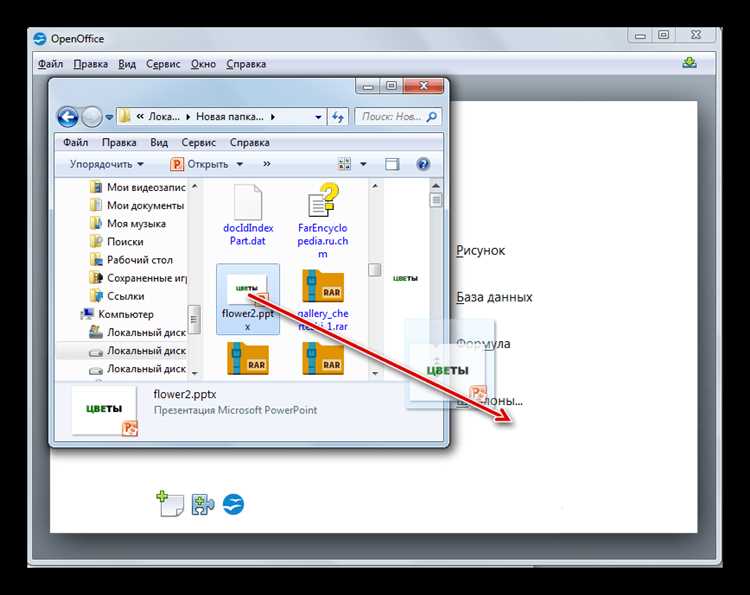
Task: Click up arrow of the navigation tree scrollbar
Action: pos(194,187)
